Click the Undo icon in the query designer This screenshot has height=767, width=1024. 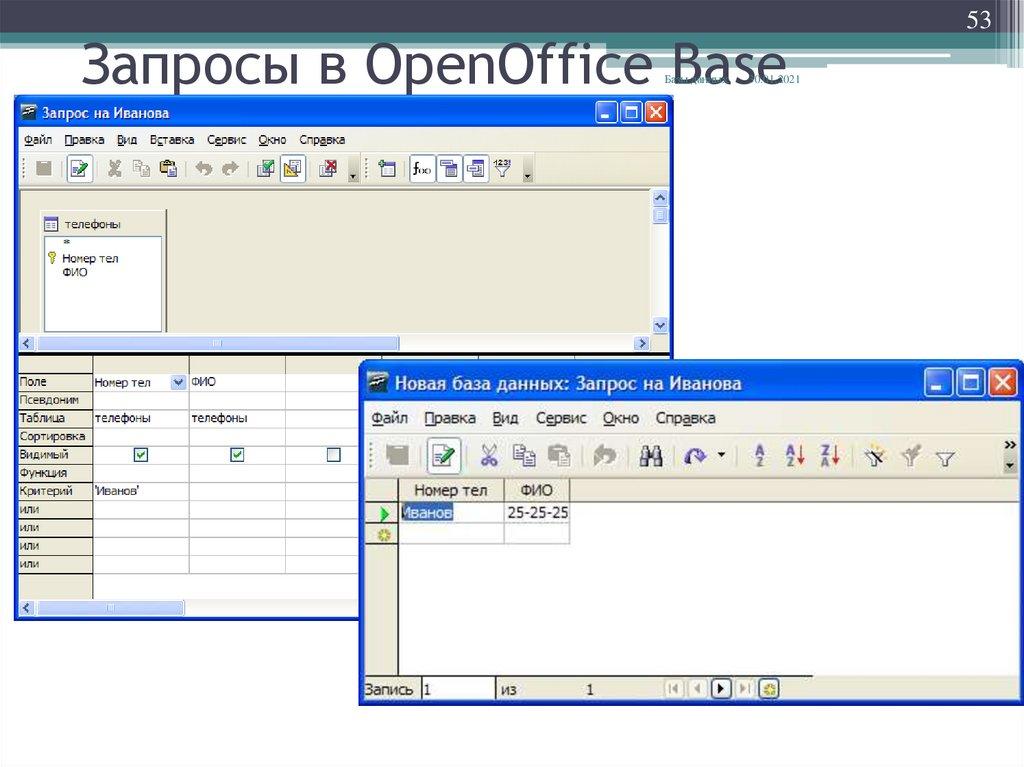click(204, 168)
